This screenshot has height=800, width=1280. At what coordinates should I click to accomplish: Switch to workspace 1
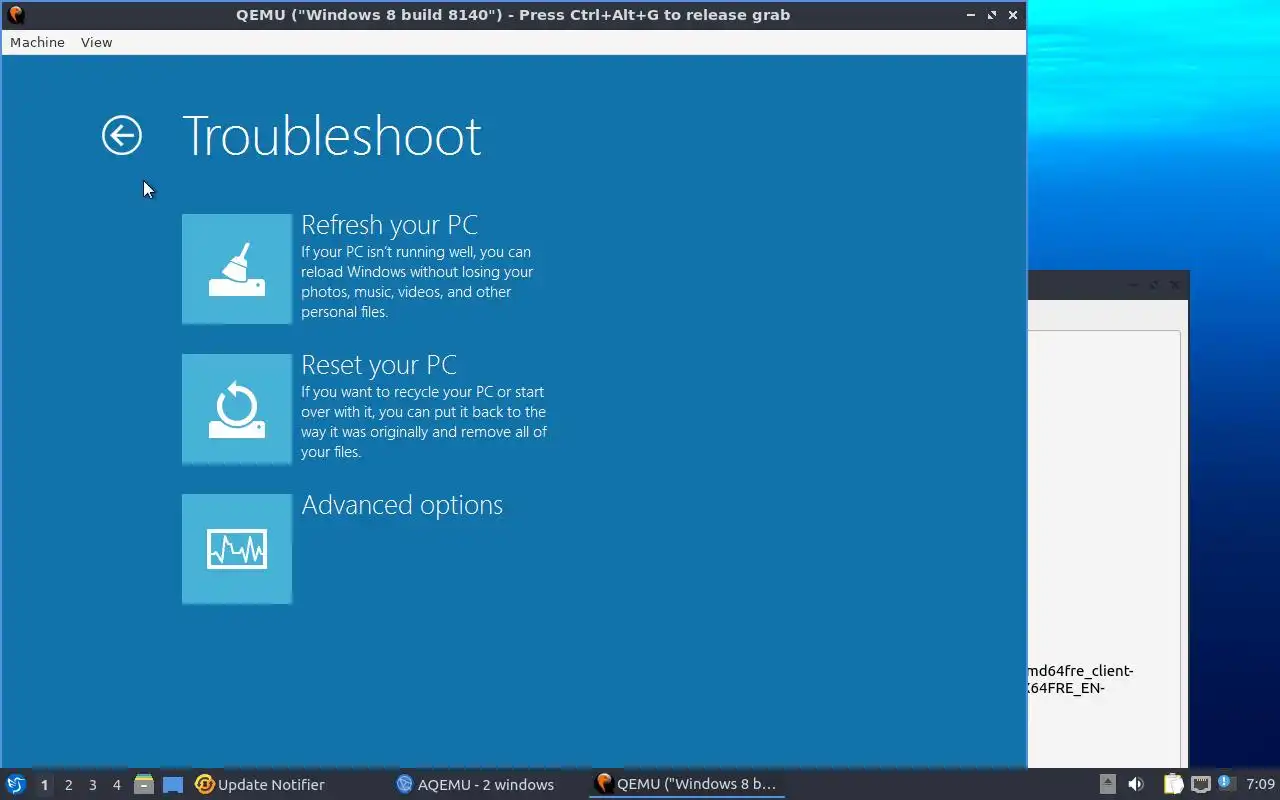coord(44,785)
